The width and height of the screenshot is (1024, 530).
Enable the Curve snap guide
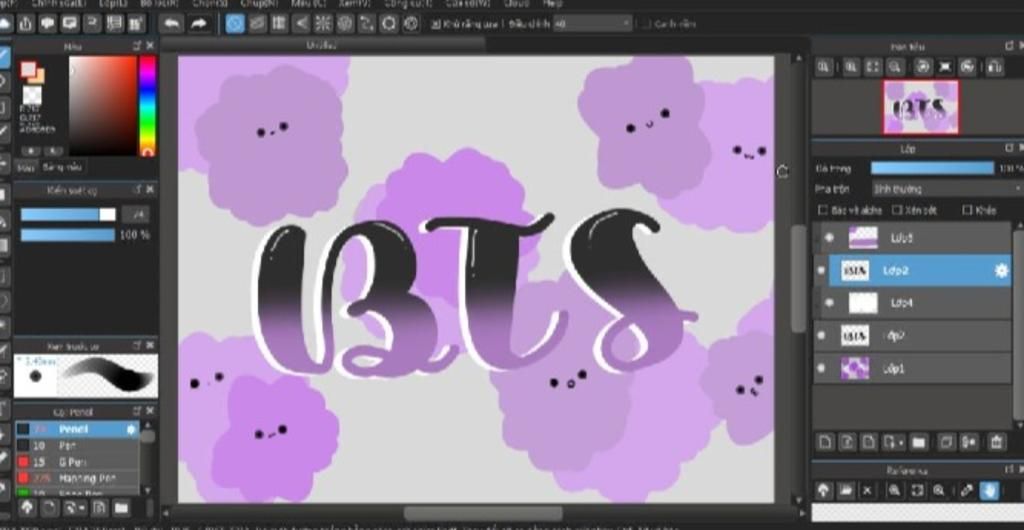click(x=367, y=24)
